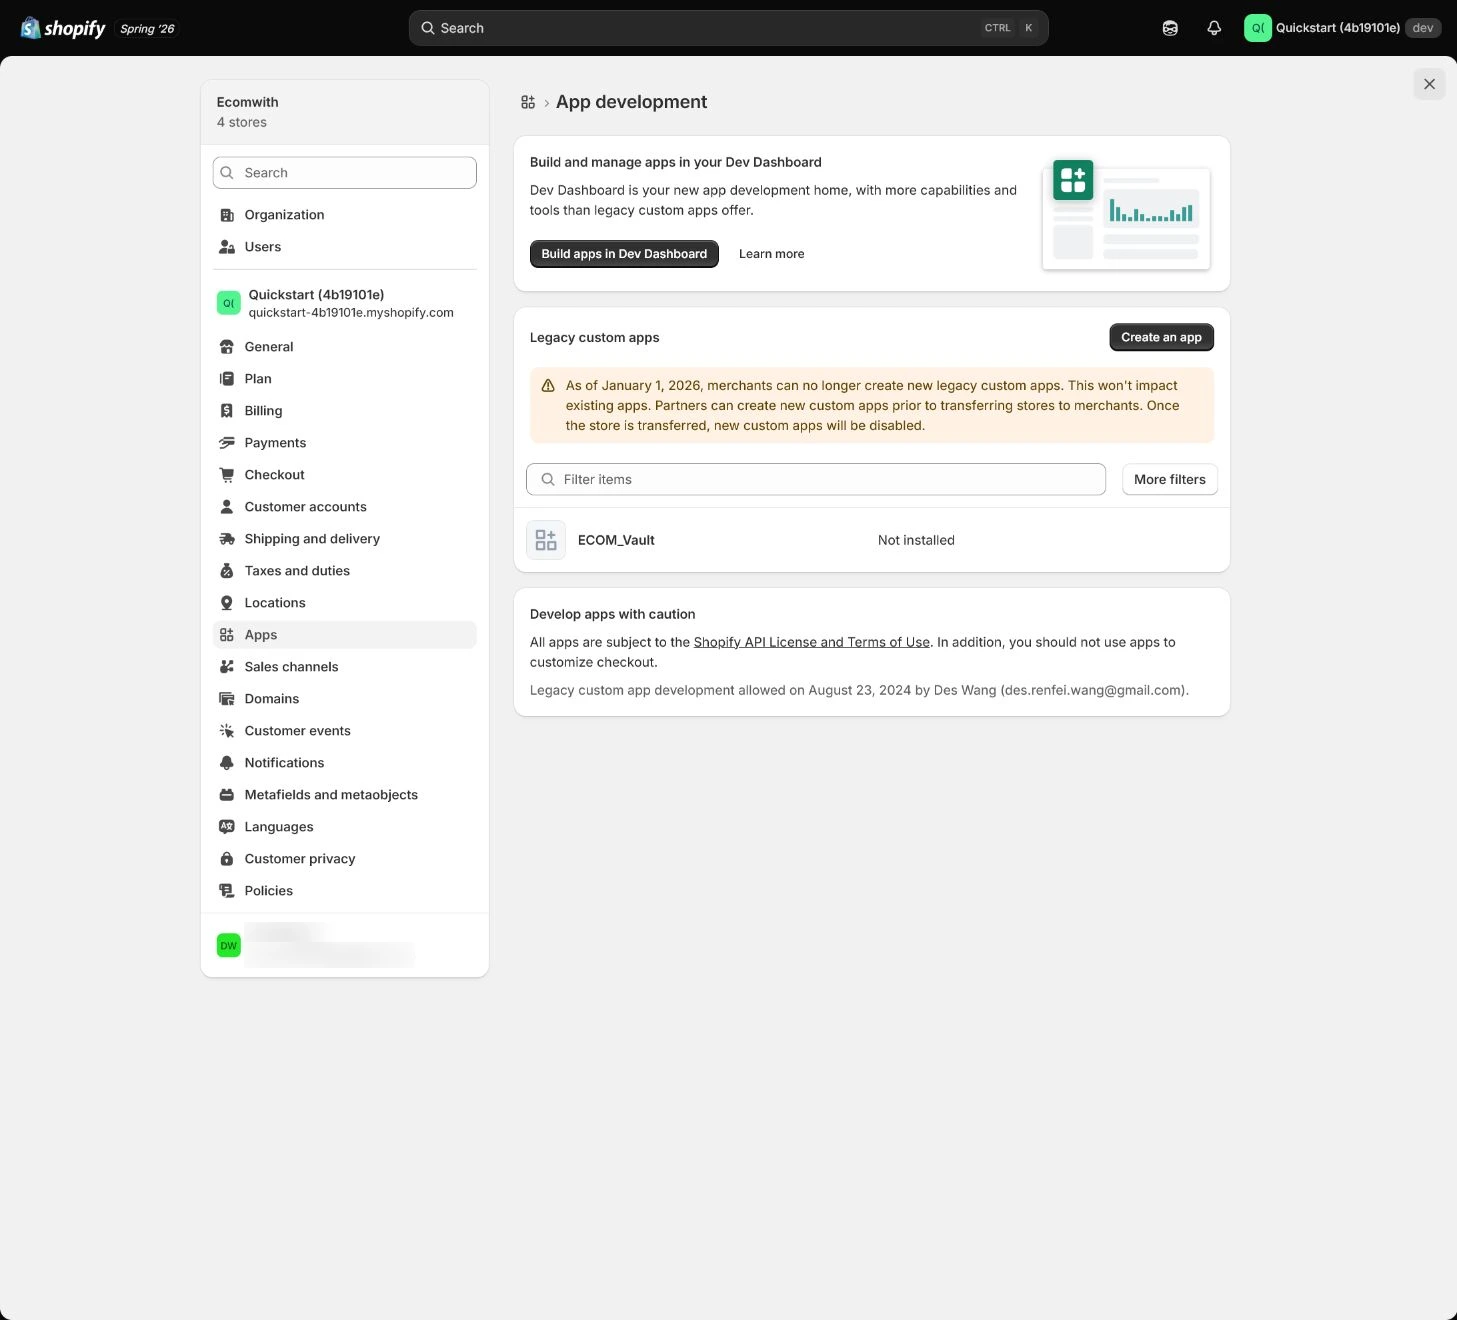Open the ECOM_Vault app row
This screenshot has height=1320, width=1457.
[872, 540]
